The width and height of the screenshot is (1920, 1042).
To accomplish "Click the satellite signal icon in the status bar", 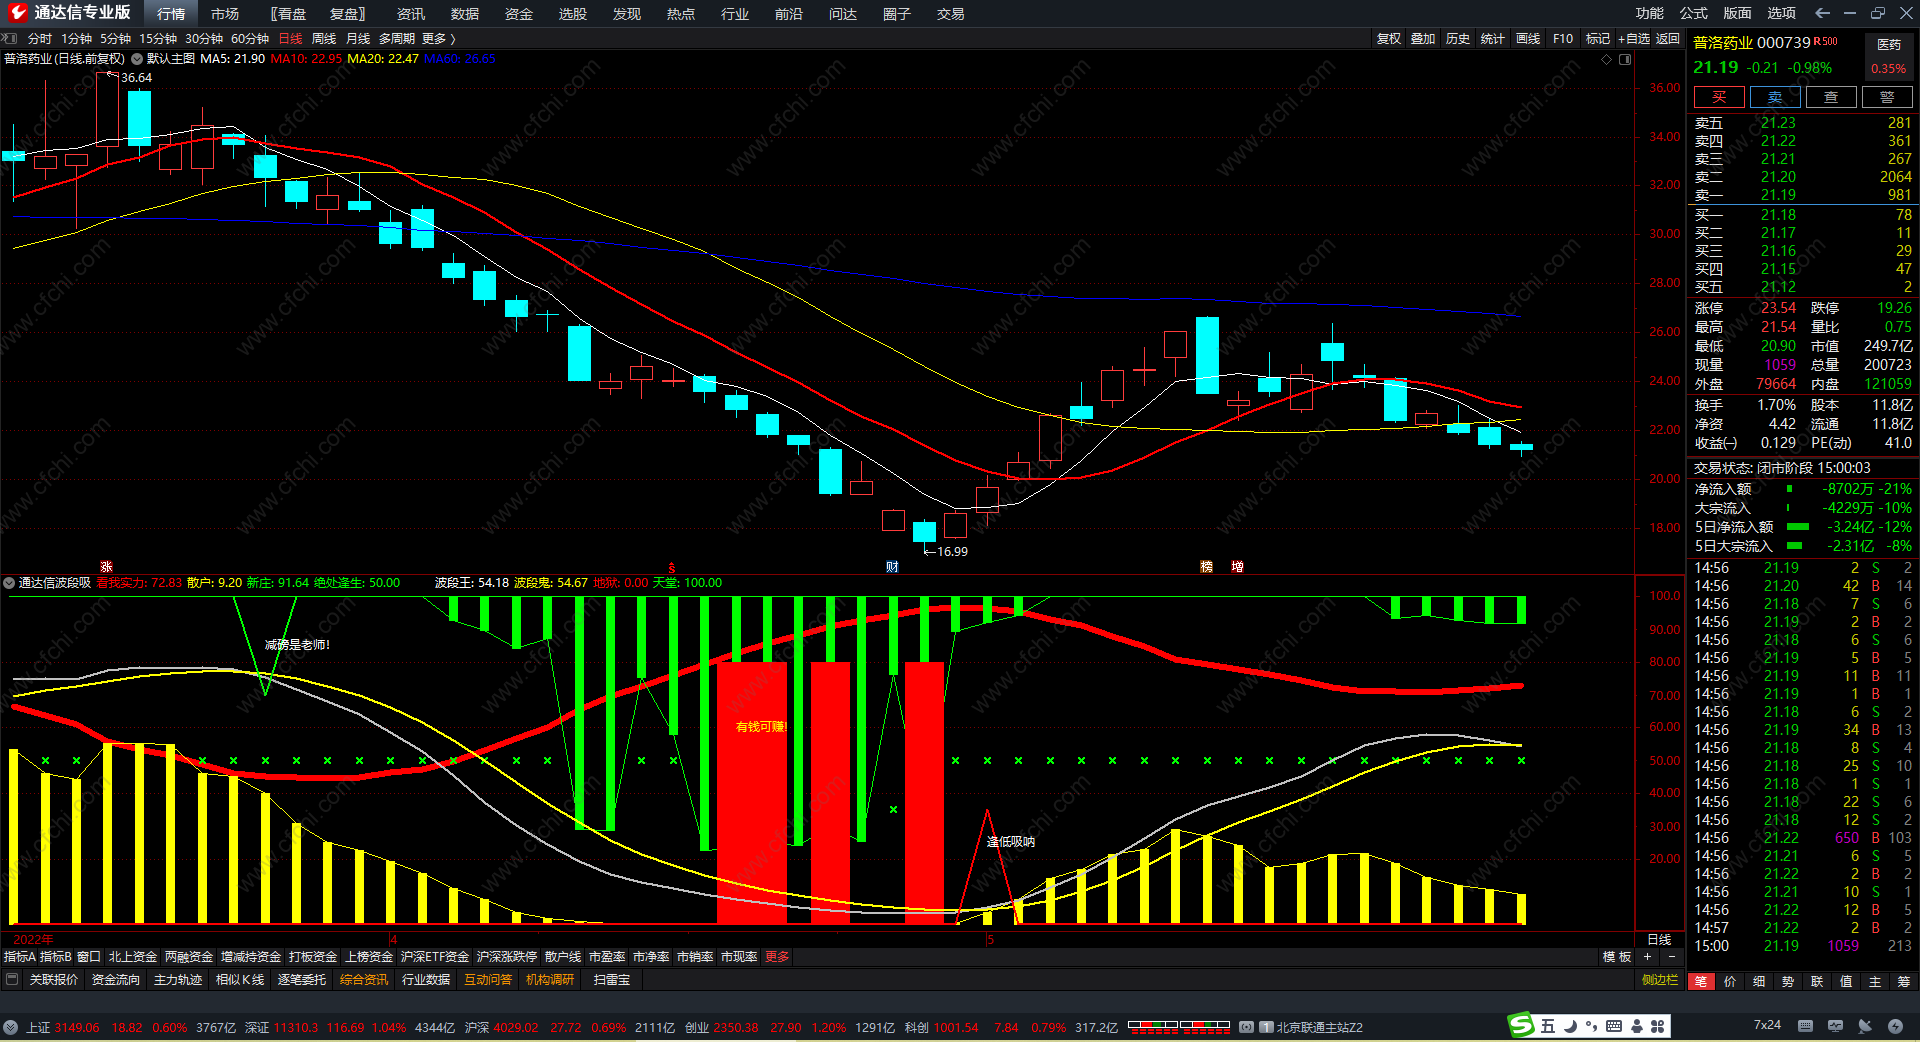I will point(1865,1026).
